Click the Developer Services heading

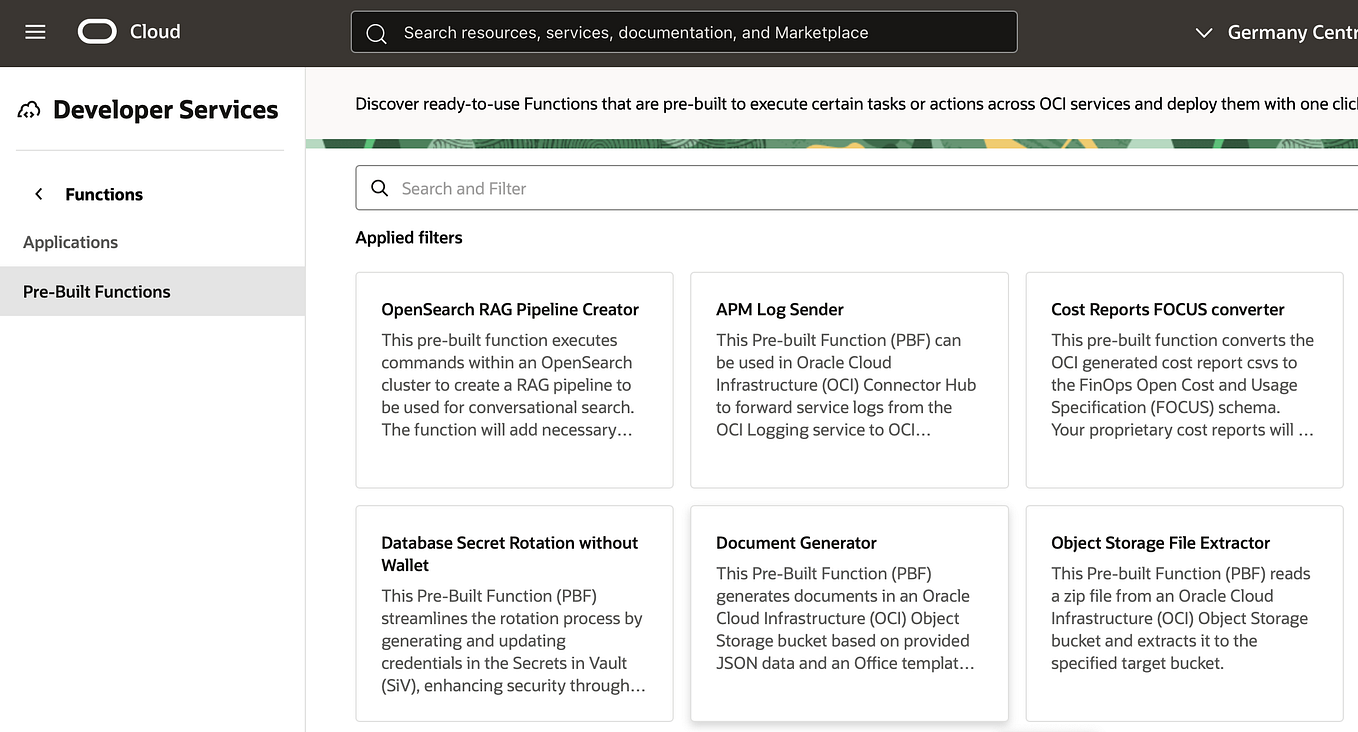click(x=166, y=109)
